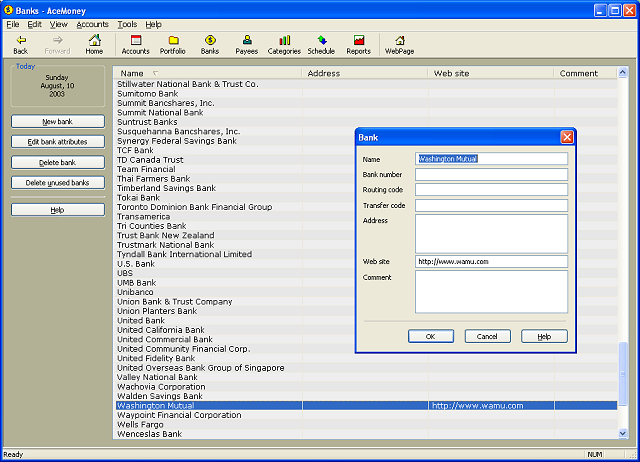The image size is (640, 462).
Task: Open the Reports toolbar icon
Action: [358, 44]
